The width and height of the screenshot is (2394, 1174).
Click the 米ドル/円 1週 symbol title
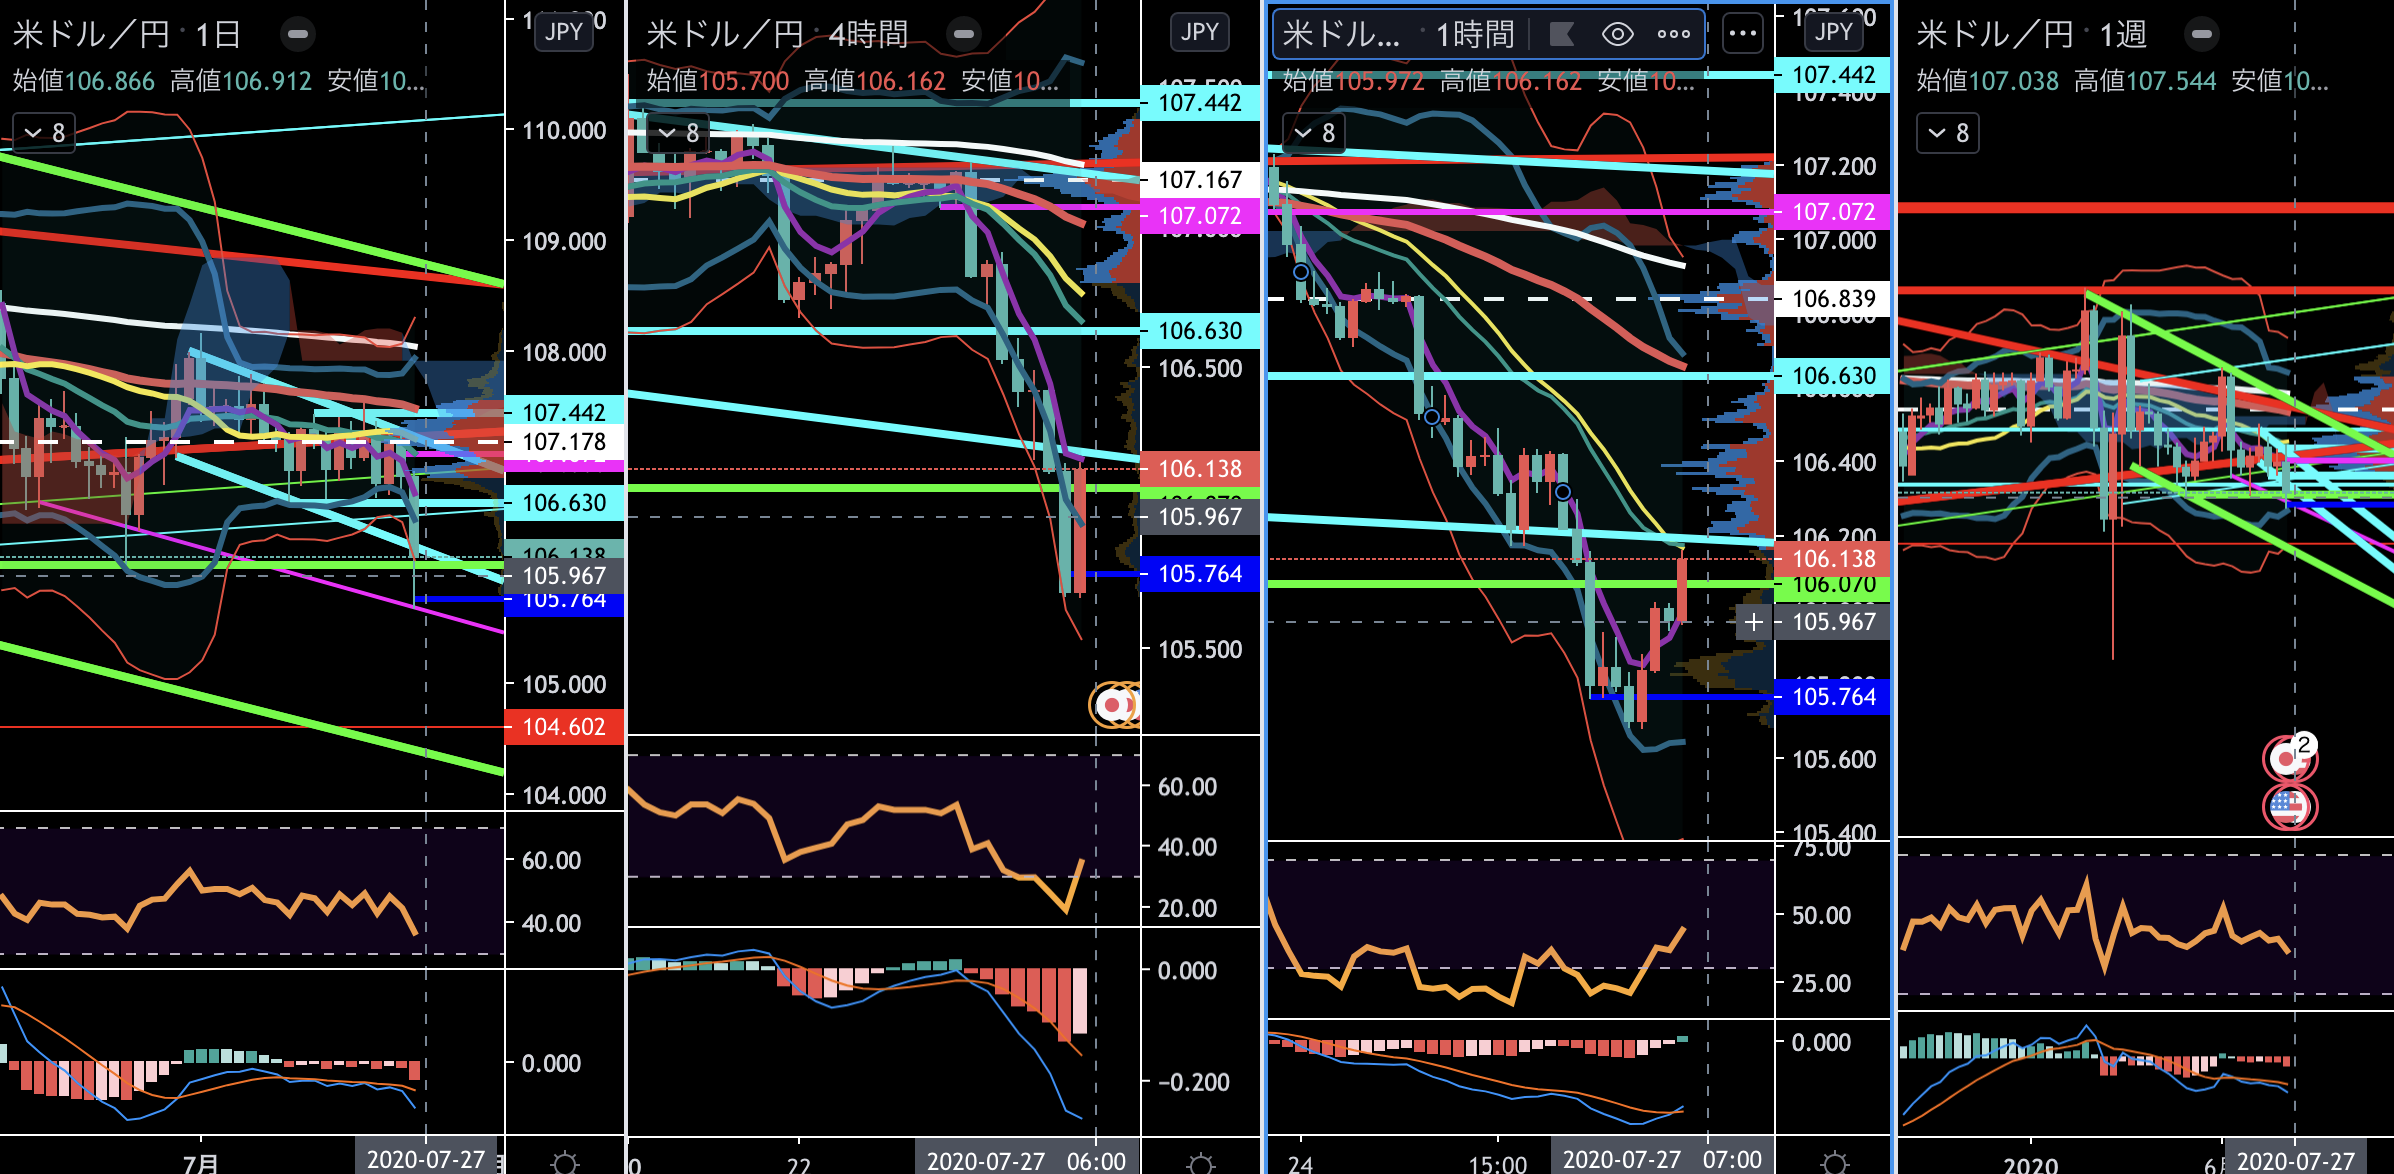point(2030,35)
